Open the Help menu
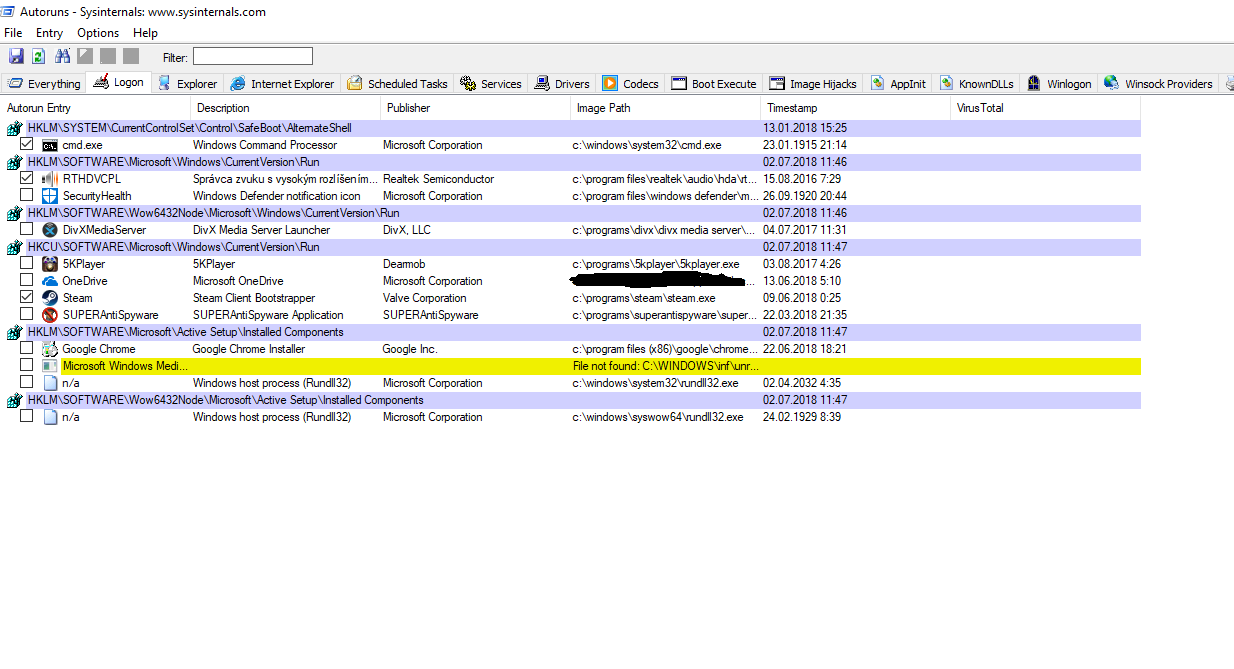 [x=146, y=33]
